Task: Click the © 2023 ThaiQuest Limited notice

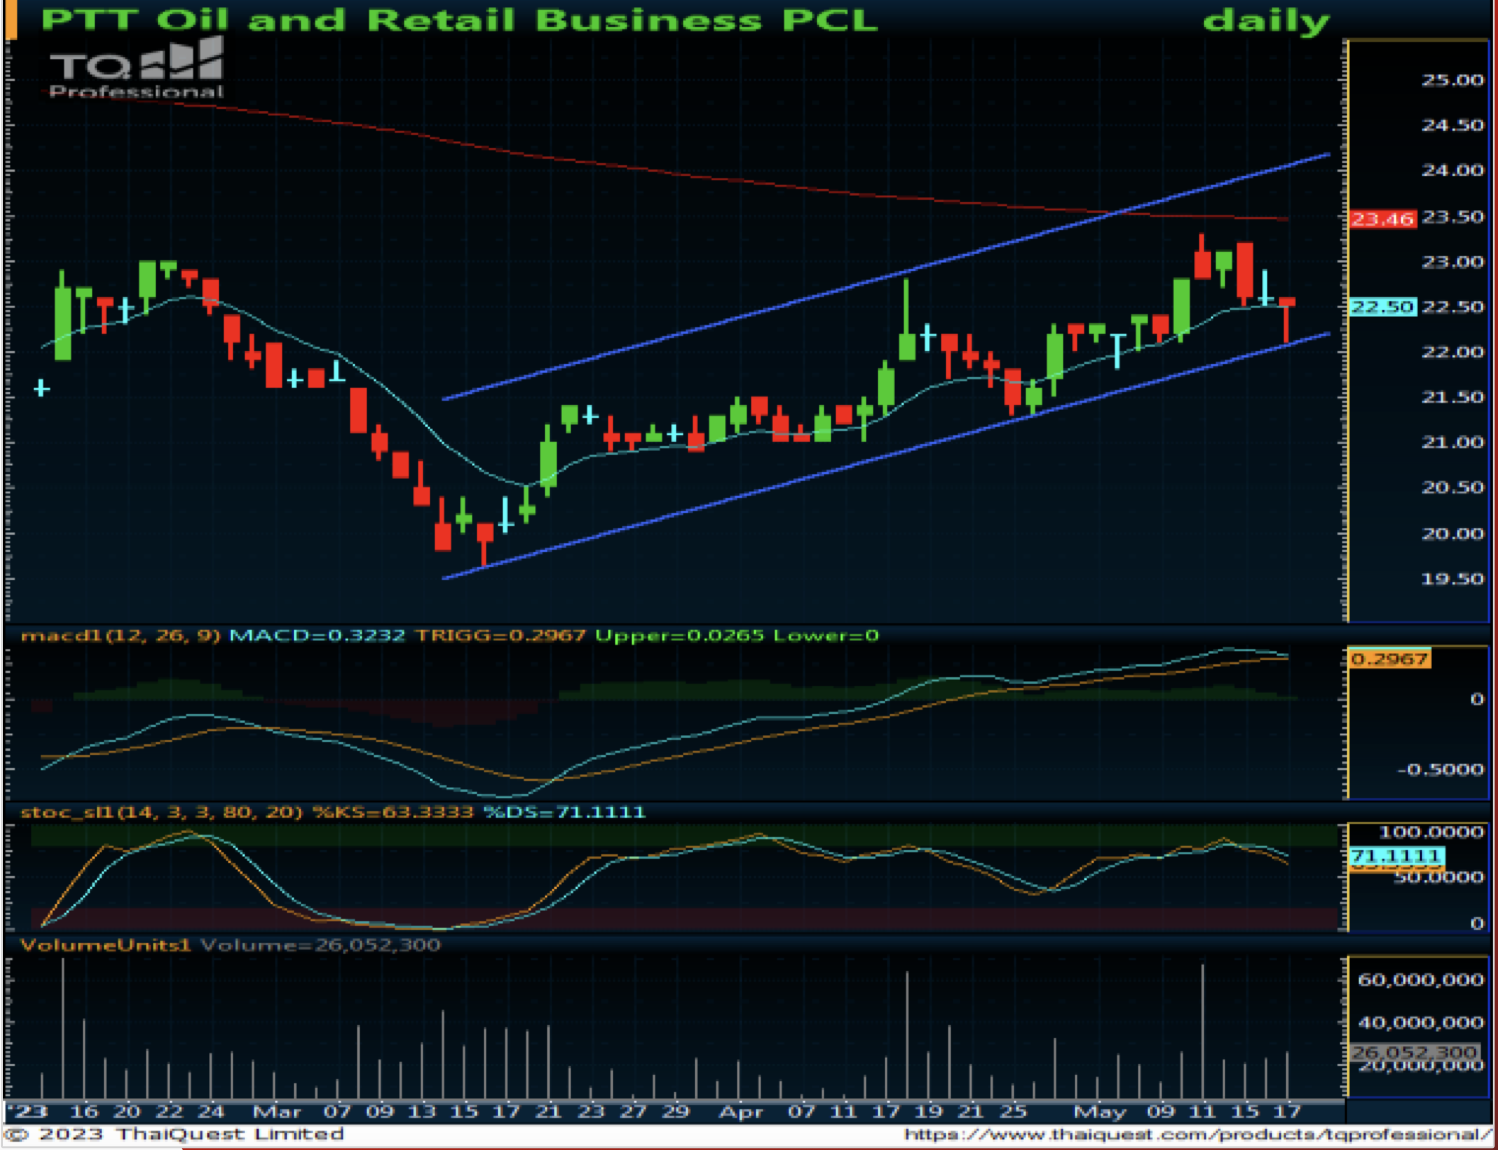Action: point(174,1134)
